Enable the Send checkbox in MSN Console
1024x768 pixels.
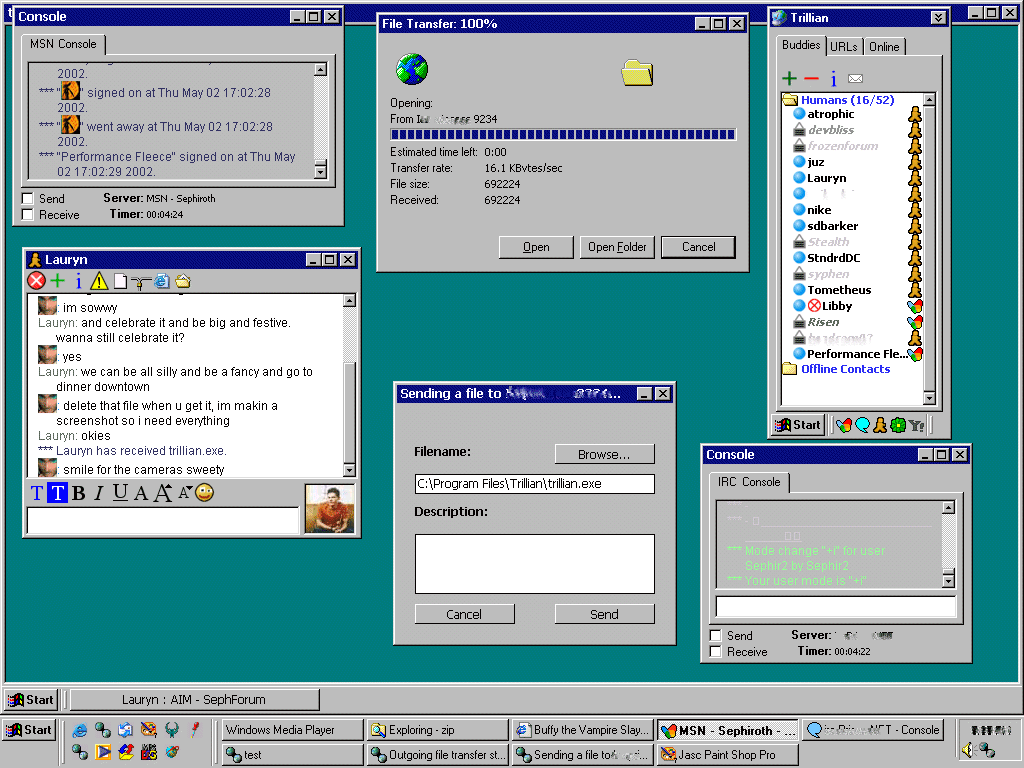[27, 199]
